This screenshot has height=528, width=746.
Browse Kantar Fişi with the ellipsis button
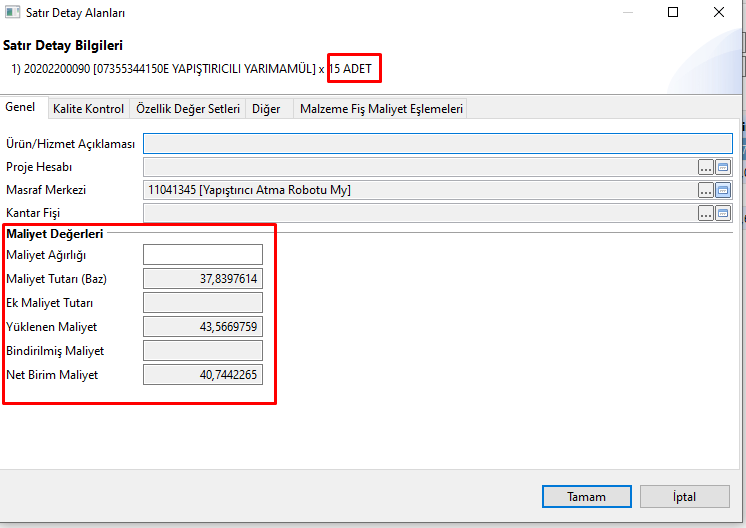[706, 213]
